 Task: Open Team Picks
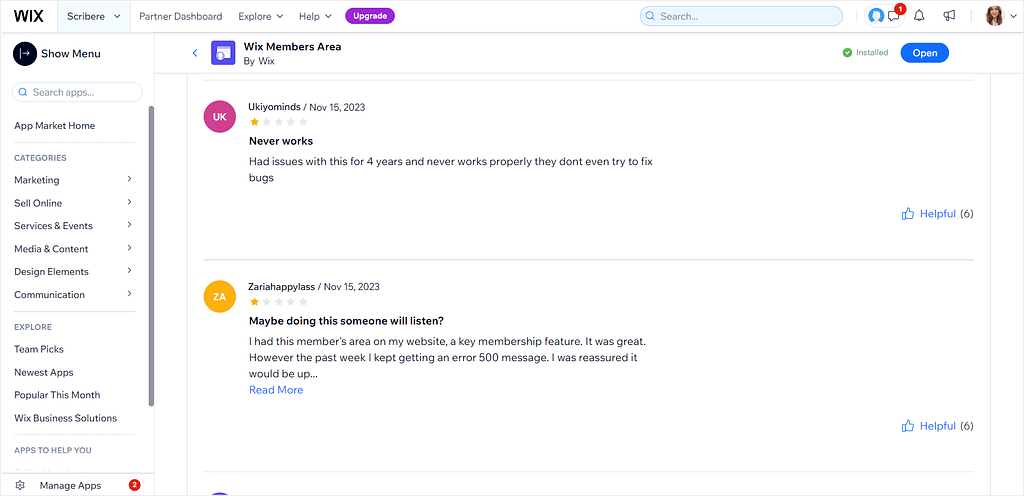coord(39,349)
